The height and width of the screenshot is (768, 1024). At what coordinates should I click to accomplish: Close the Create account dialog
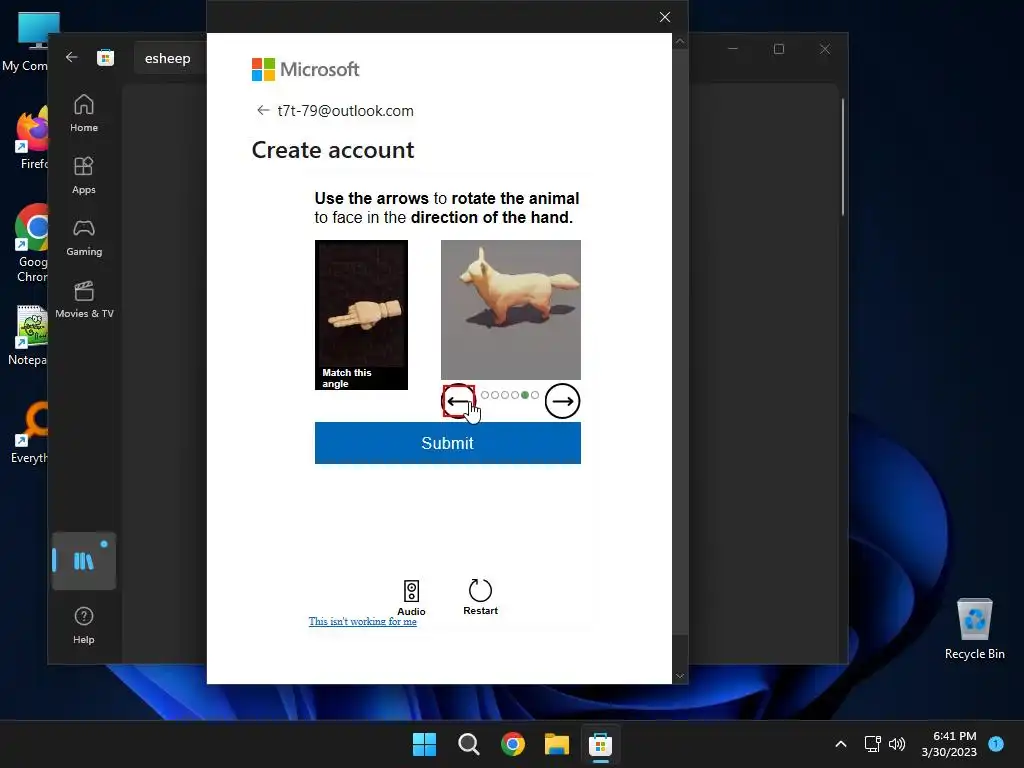665,17
